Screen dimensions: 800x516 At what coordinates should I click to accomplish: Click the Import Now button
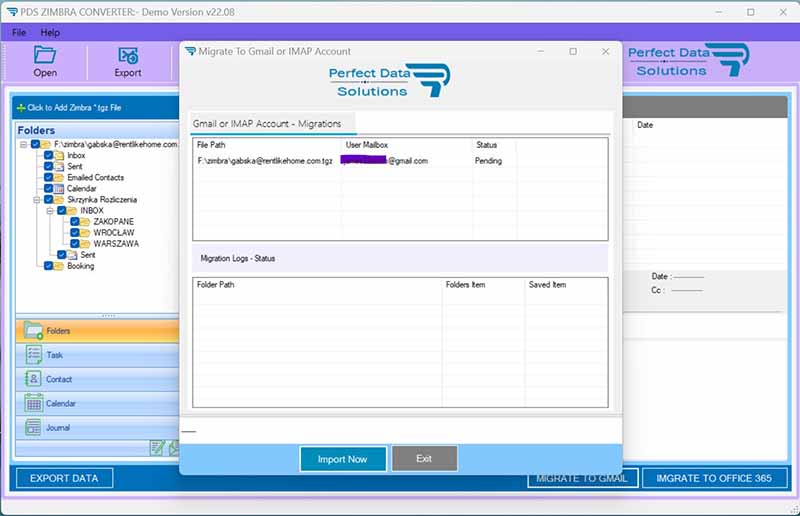[342, 459]
